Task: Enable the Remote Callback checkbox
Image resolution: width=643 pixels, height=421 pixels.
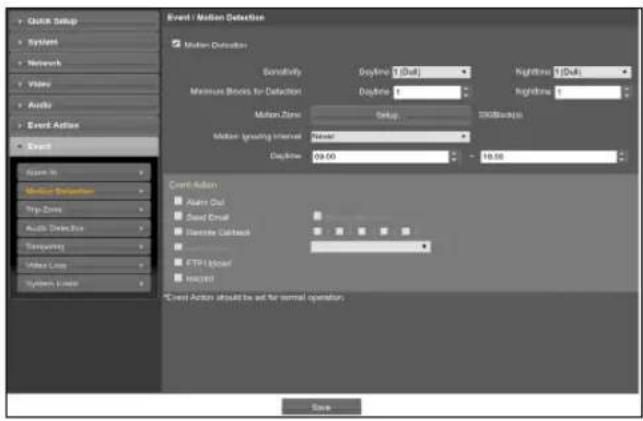Action: [178, 231]
